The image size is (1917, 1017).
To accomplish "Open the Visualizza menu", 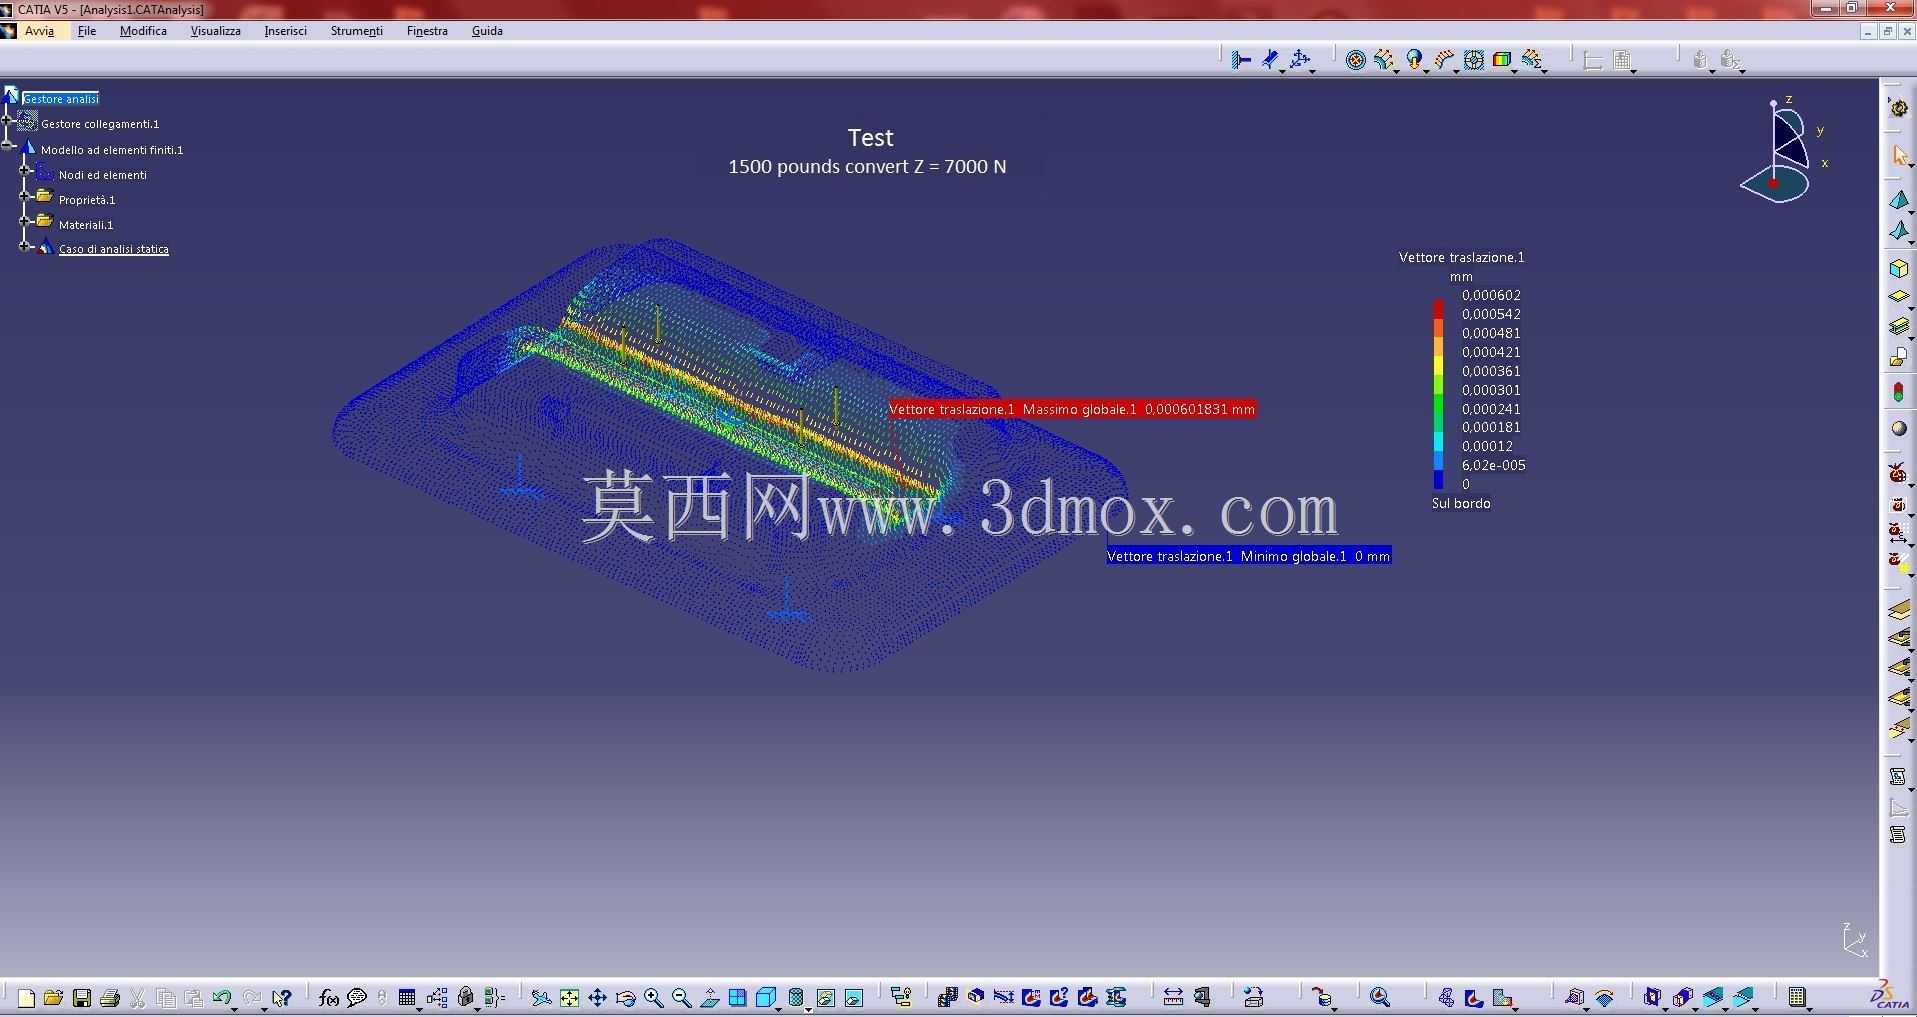I will (215, 31).
